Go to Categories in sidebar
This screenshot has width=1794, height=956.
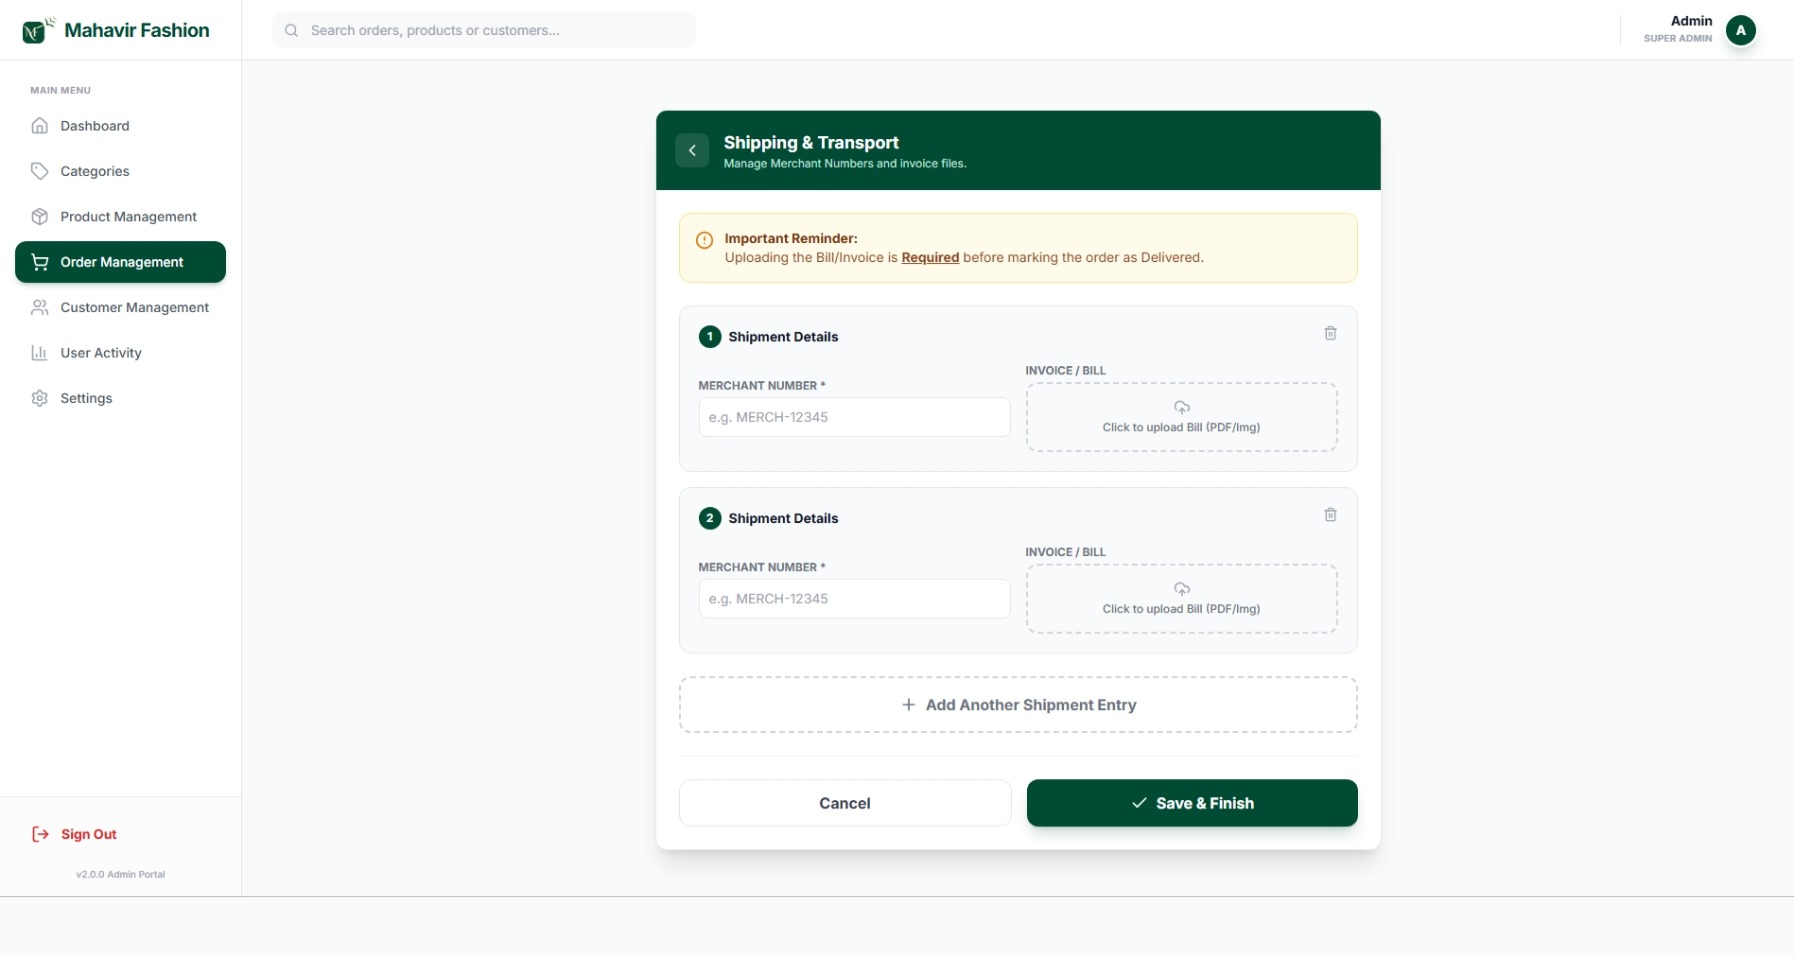[x=95, y=171]
